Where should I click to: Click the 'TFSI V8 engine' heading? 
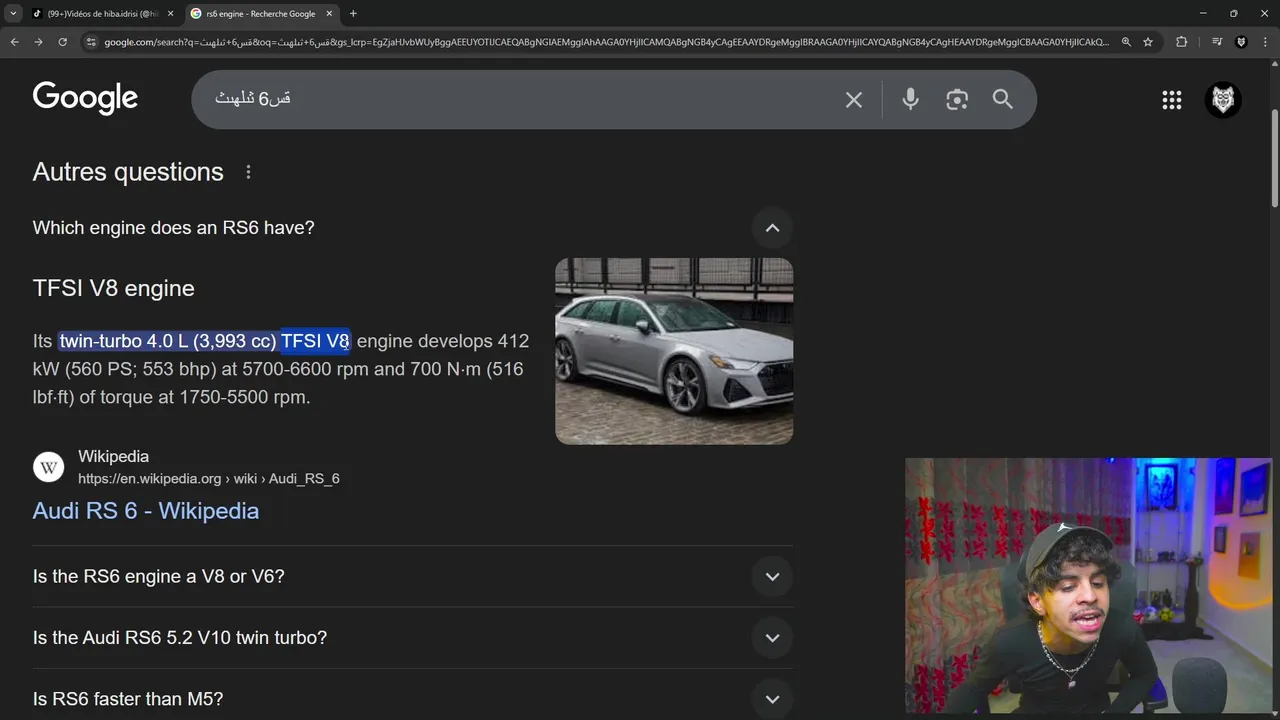[x=114, y=288]
